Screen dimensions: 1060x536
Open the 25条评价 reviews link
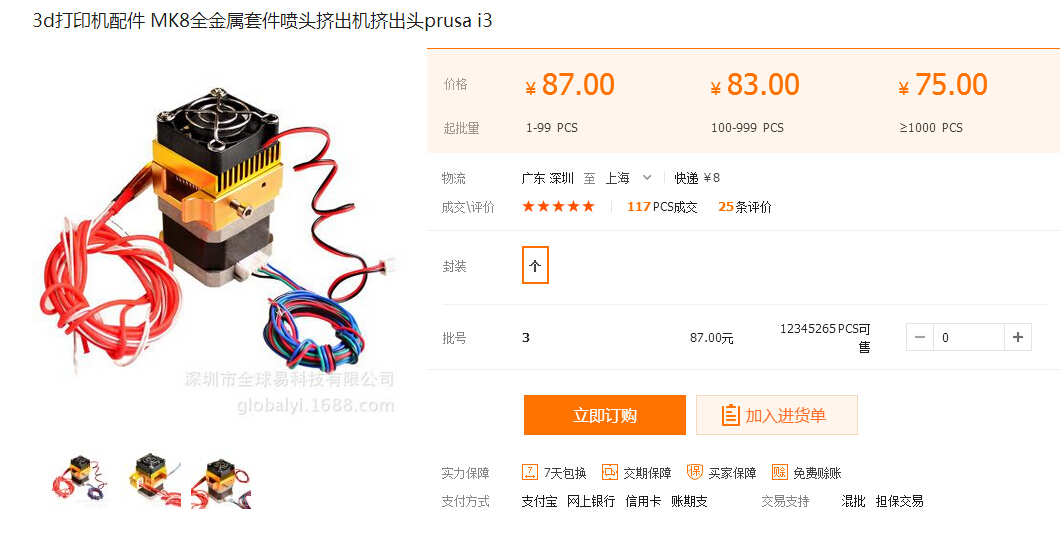744,207
